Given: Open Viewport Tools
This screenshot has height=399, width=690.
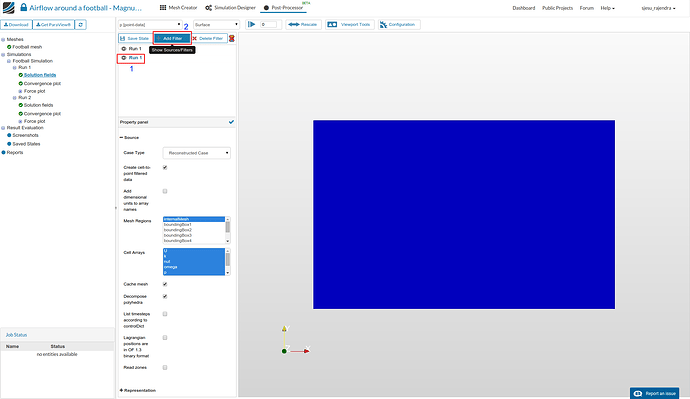Looking at the screenshot, I should [350, 25].
